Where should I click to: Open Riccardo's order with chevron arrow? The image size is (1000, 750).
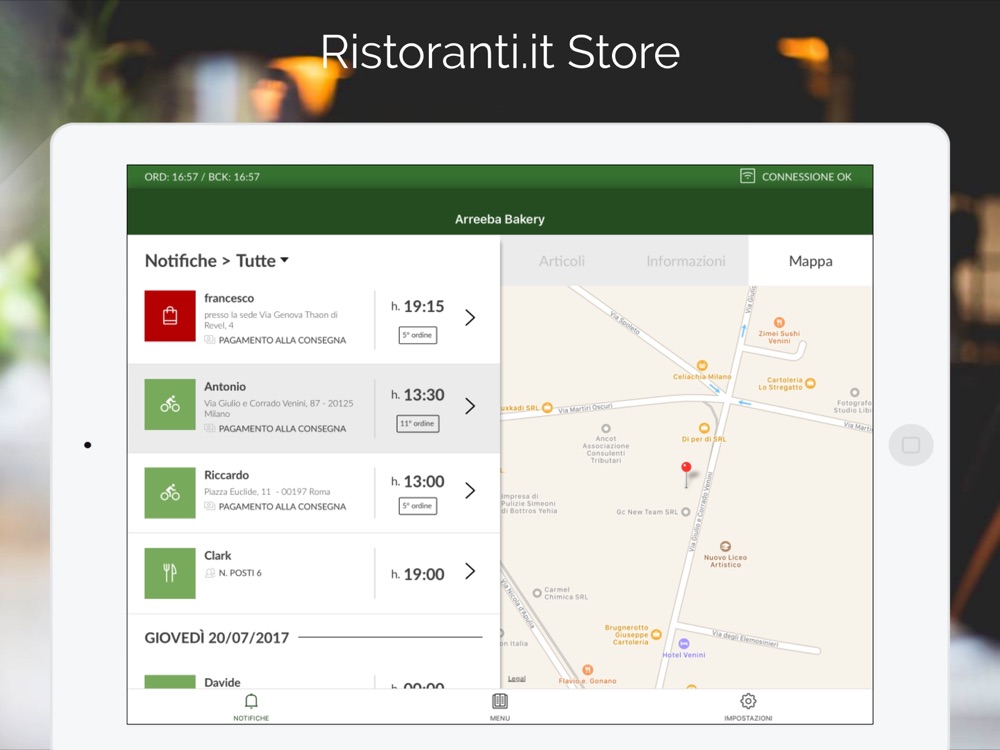coord(470,490)
